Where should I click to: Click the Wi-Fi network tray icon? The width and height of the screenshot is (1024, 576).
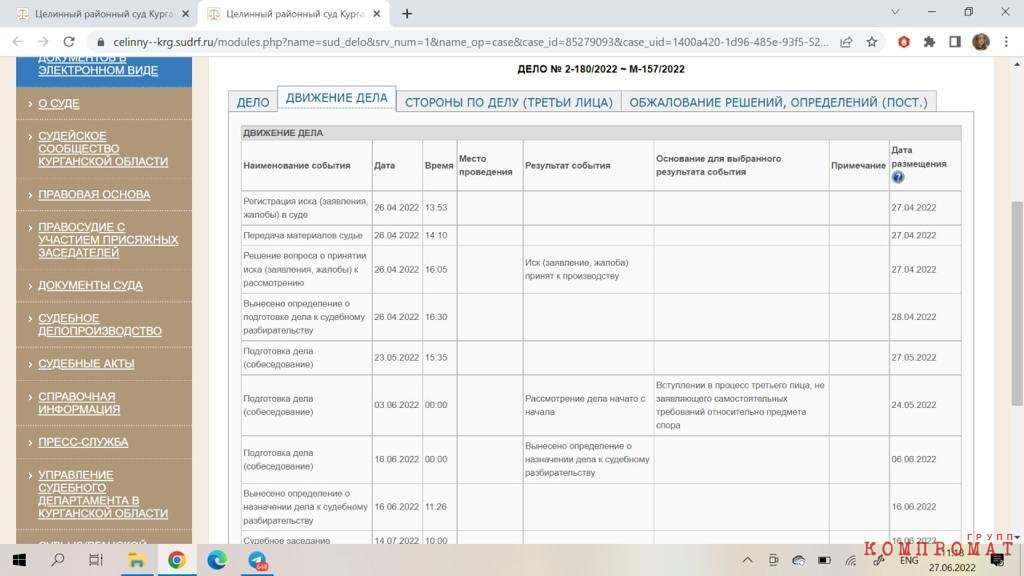tap(850, 560)
